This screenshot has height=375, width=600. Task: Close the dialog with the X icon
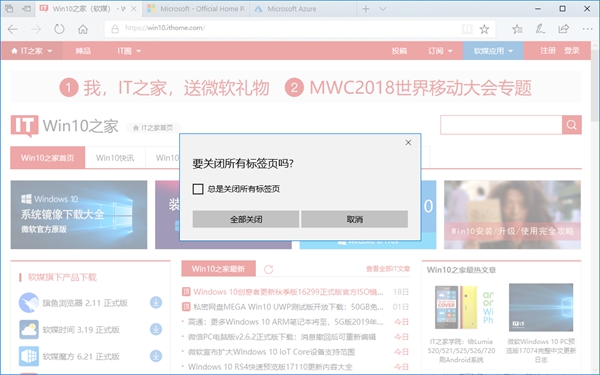point(408,142)
